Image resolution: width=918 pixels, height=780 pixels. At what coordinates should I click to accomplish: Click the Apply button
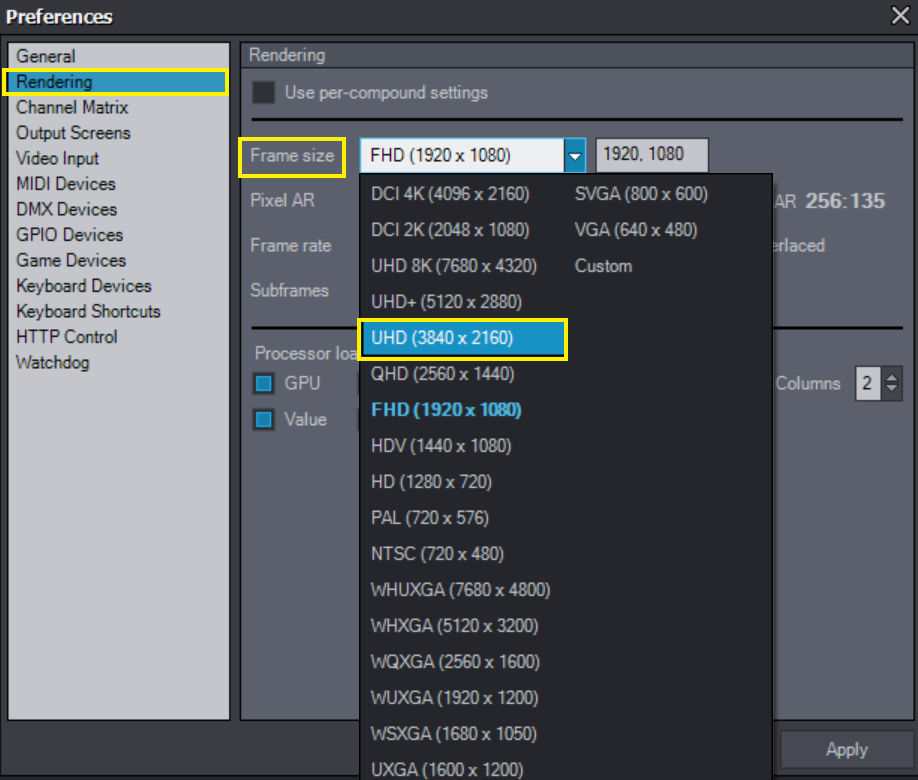[x=846, y=750]
